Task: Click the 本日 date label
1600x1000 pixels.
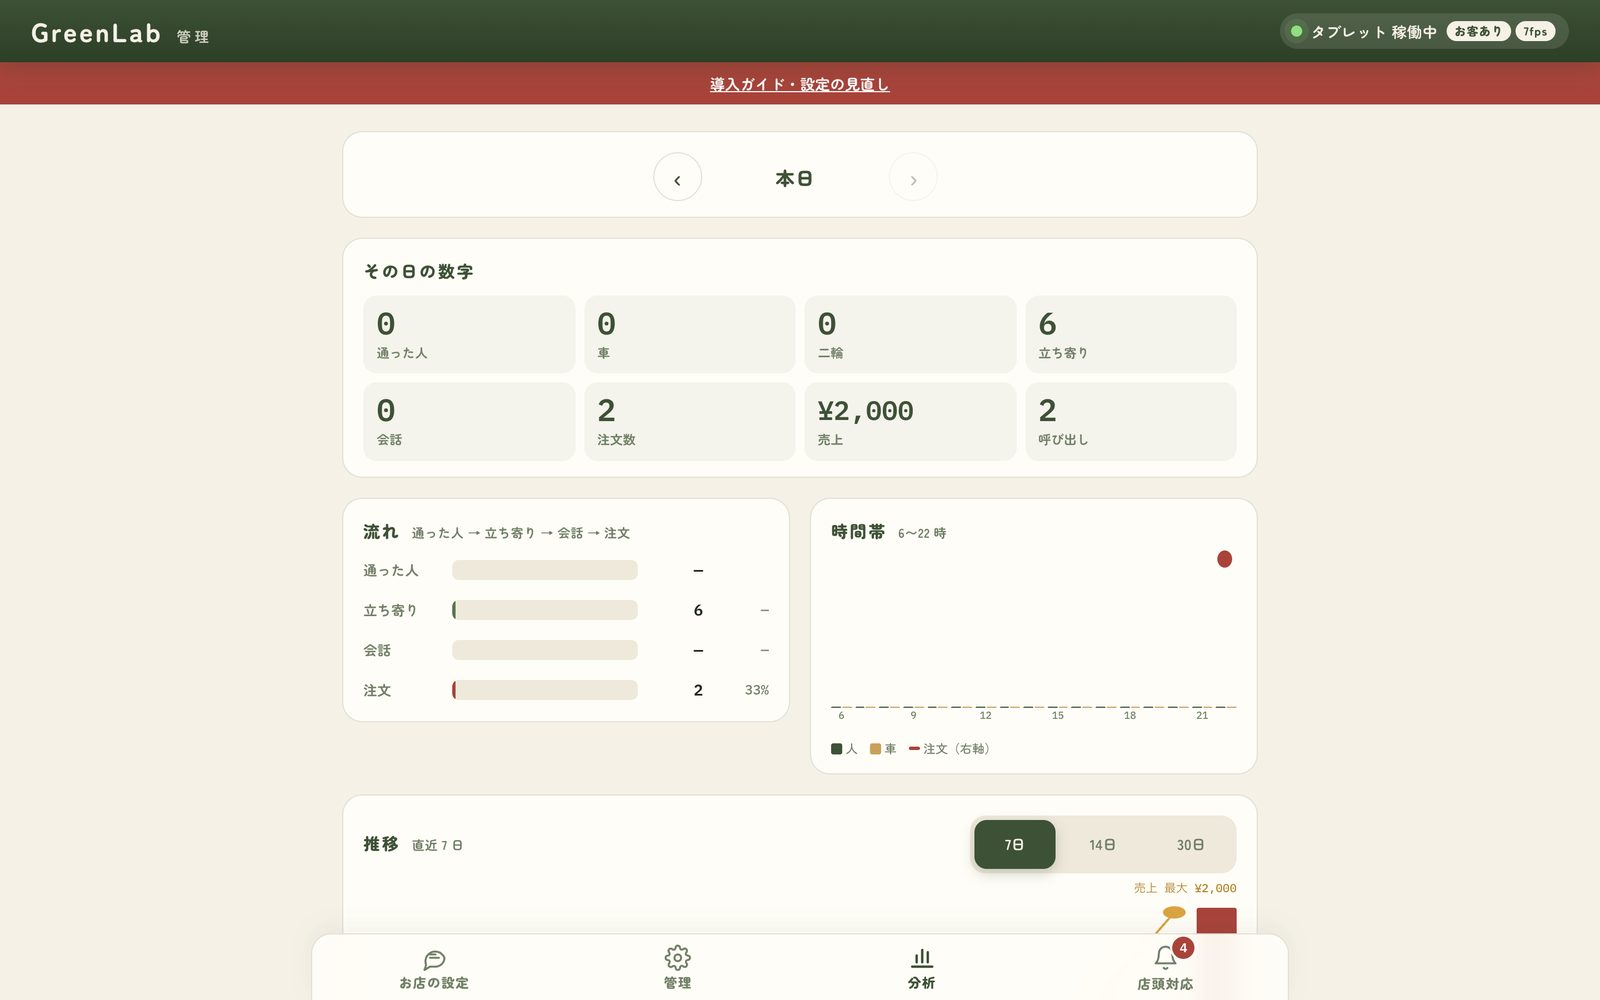Action: click(x=794, y=178)
